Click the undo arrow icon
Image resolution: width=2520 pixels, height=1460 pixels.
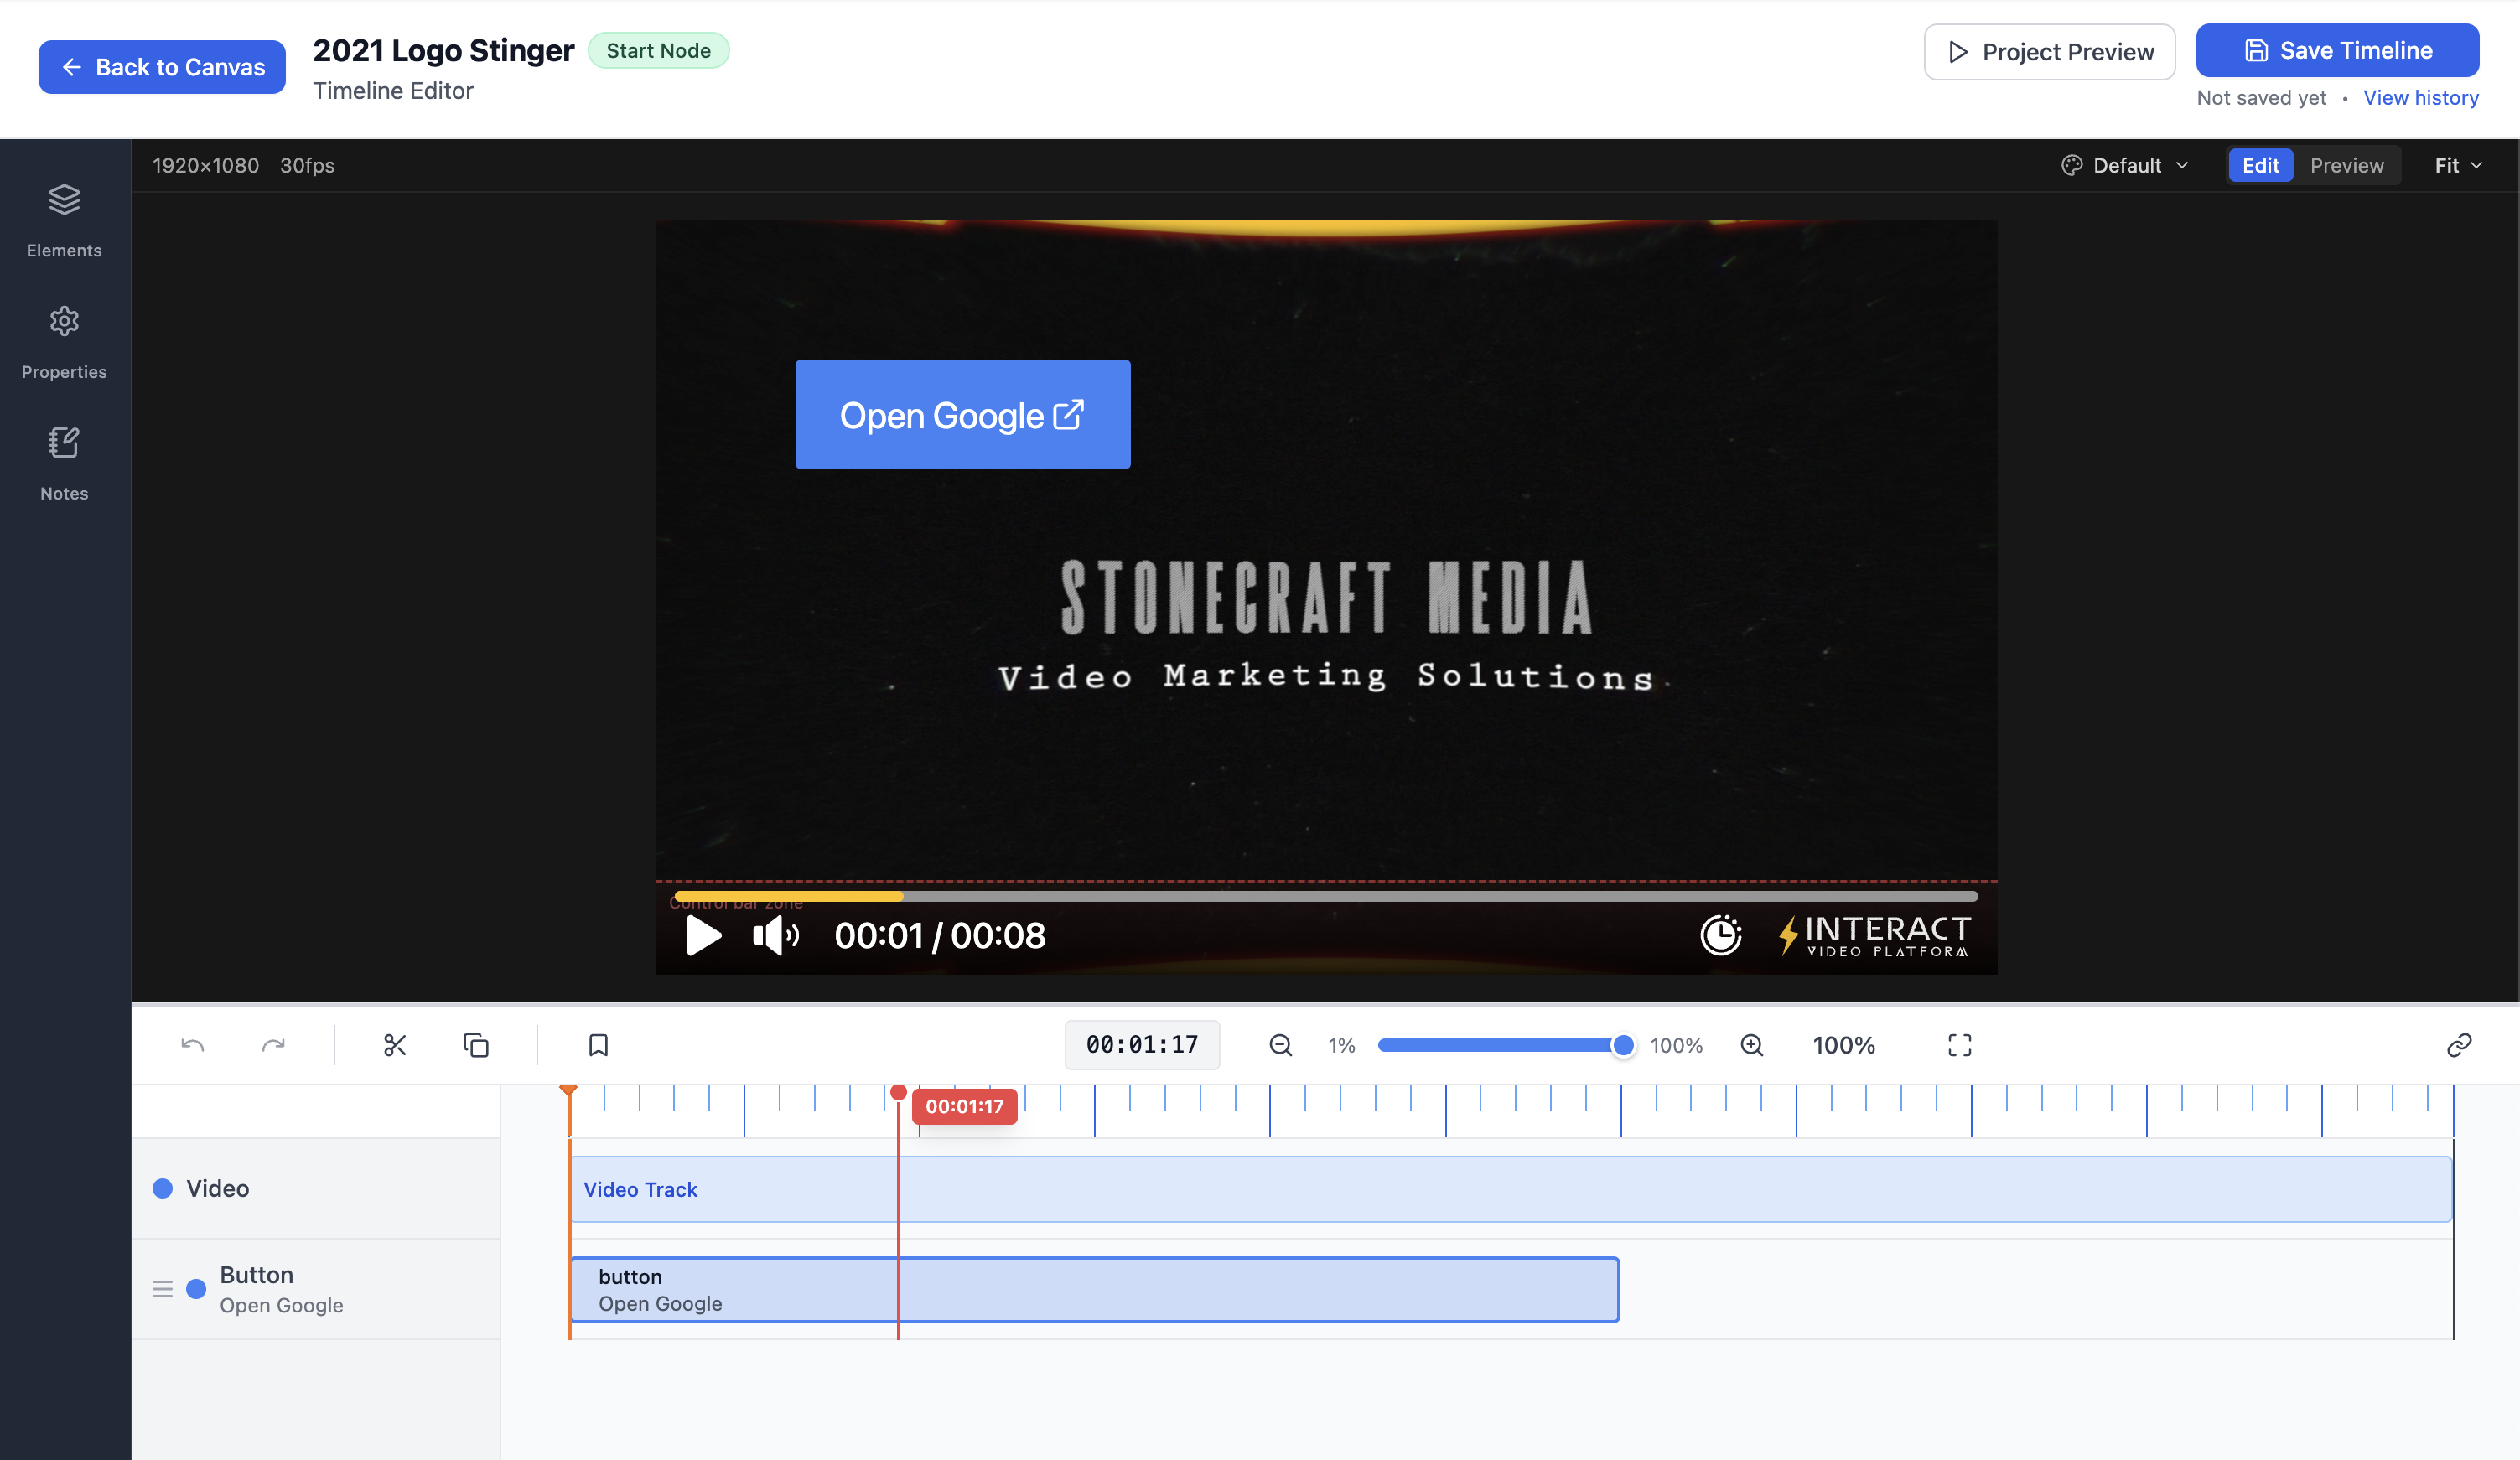click(x=192, y=1045)
